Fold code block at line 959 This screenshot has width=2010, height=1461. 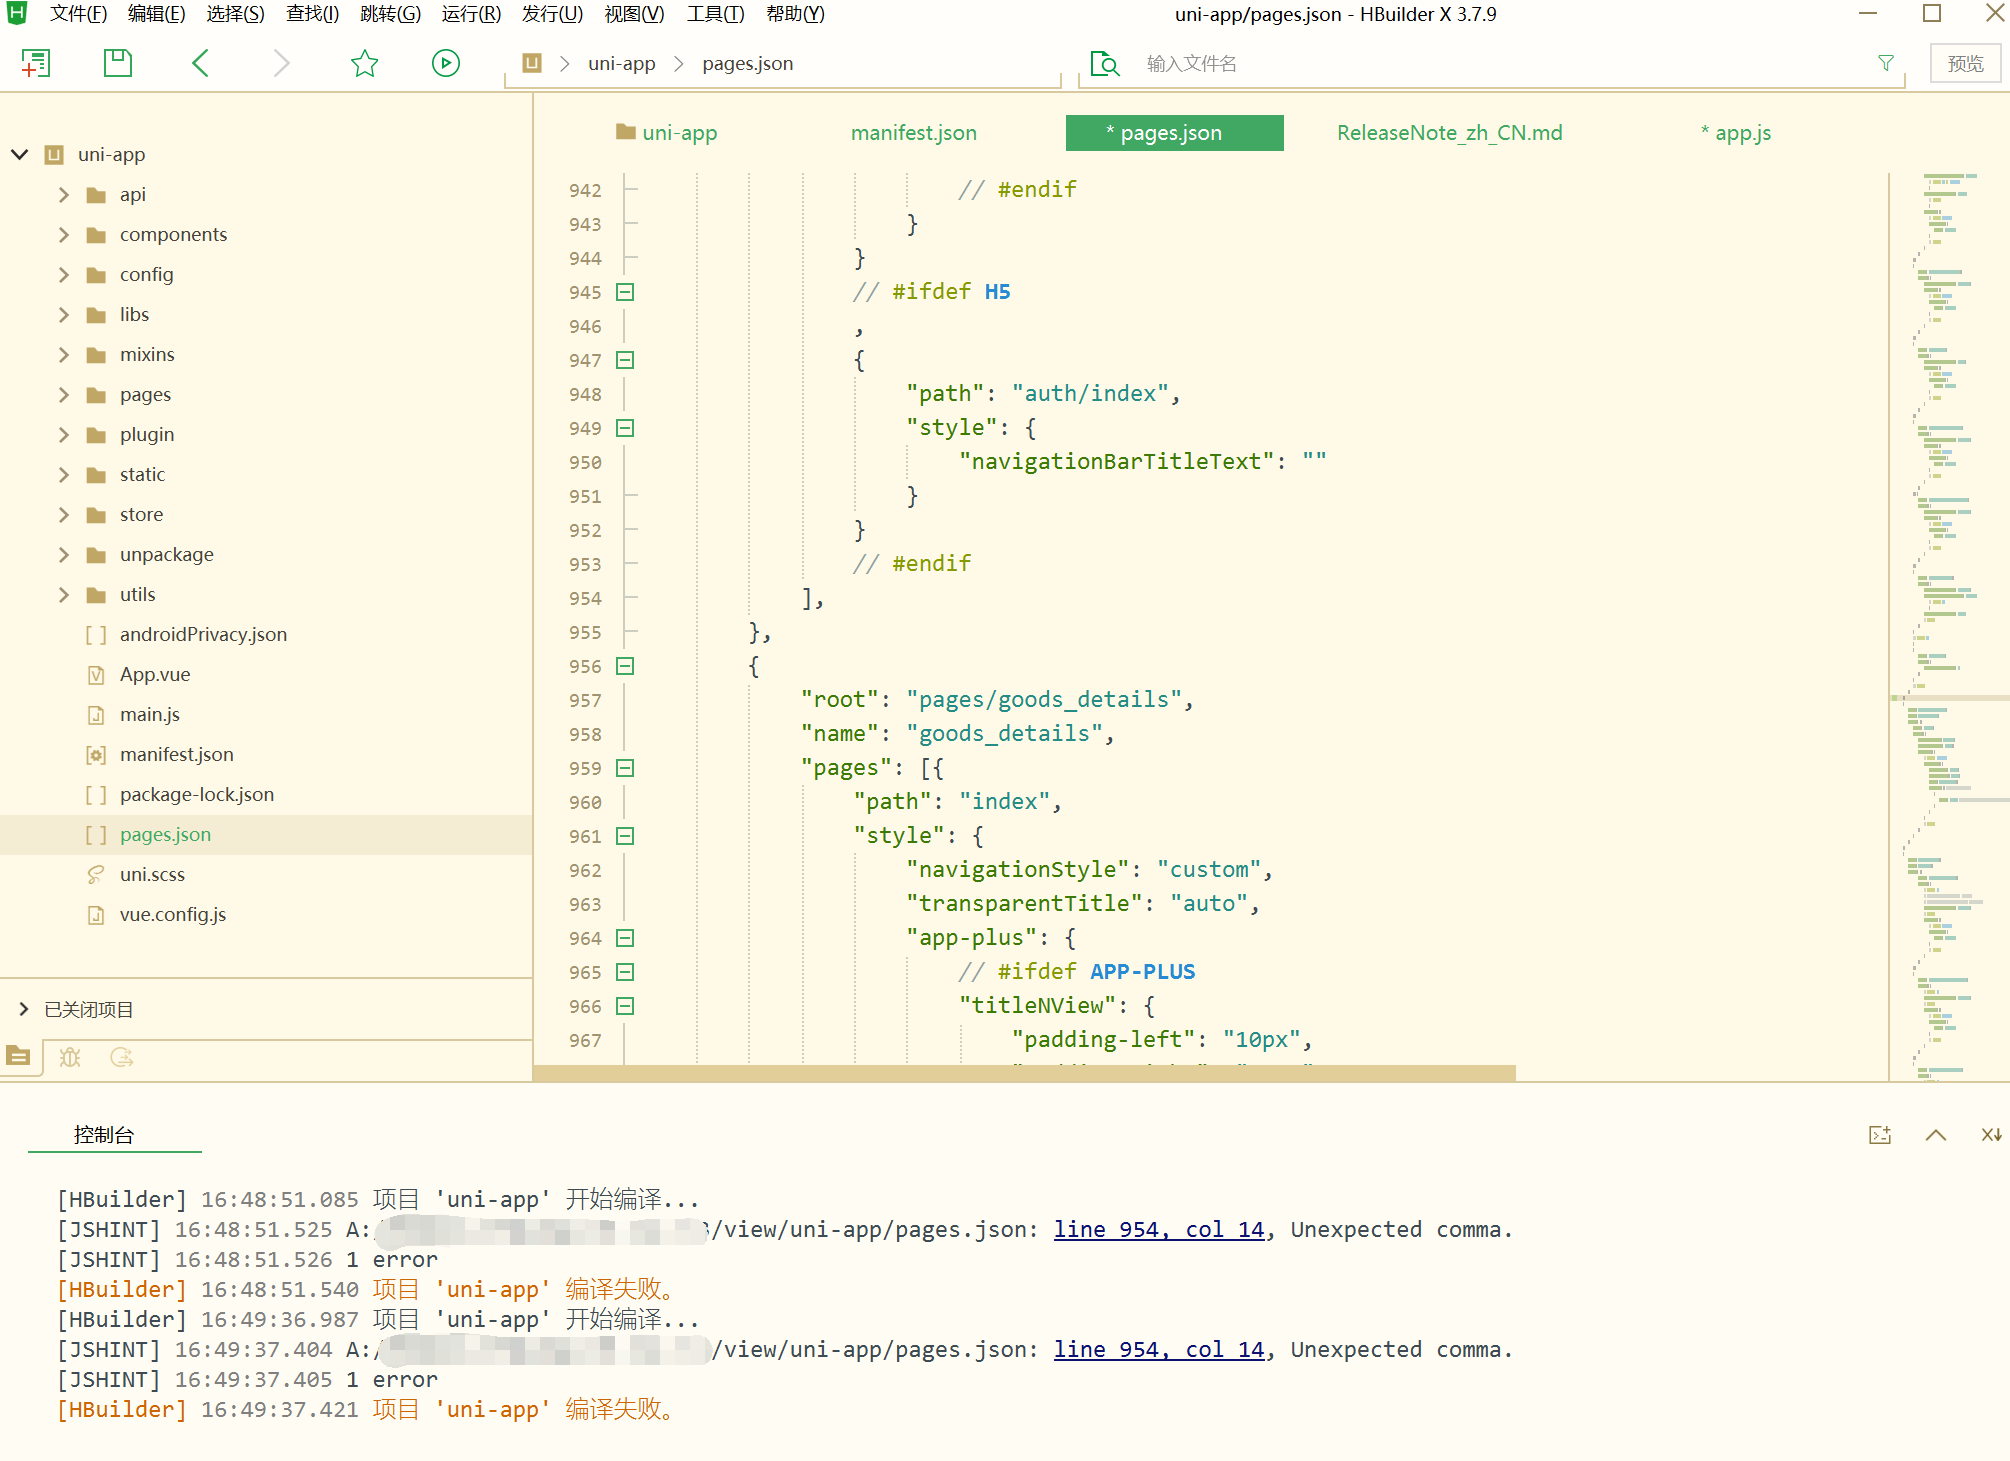point(625,768)
